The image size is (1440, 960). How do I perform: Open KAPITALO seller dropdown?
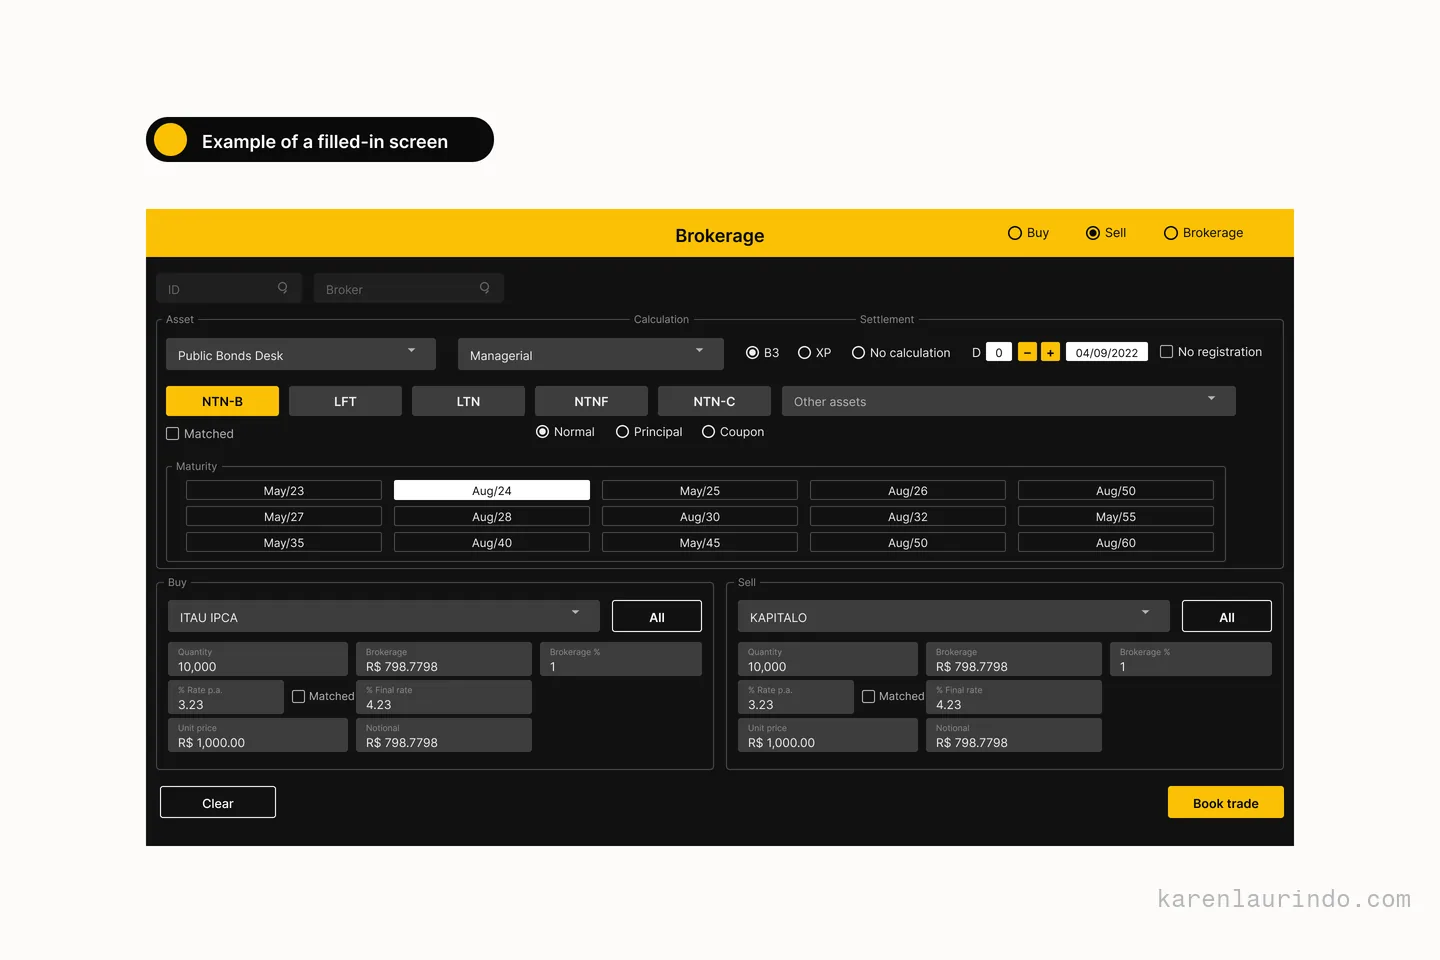(x=954, y=616)
